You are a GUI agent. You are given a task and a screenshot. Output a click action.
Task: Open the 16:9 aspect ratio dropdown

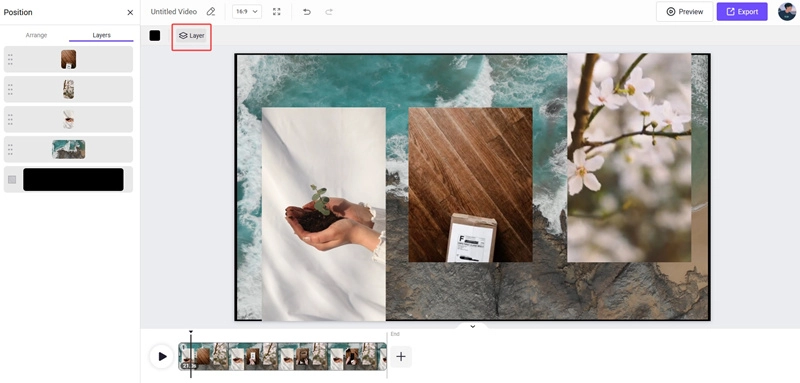tap(247, 12)
